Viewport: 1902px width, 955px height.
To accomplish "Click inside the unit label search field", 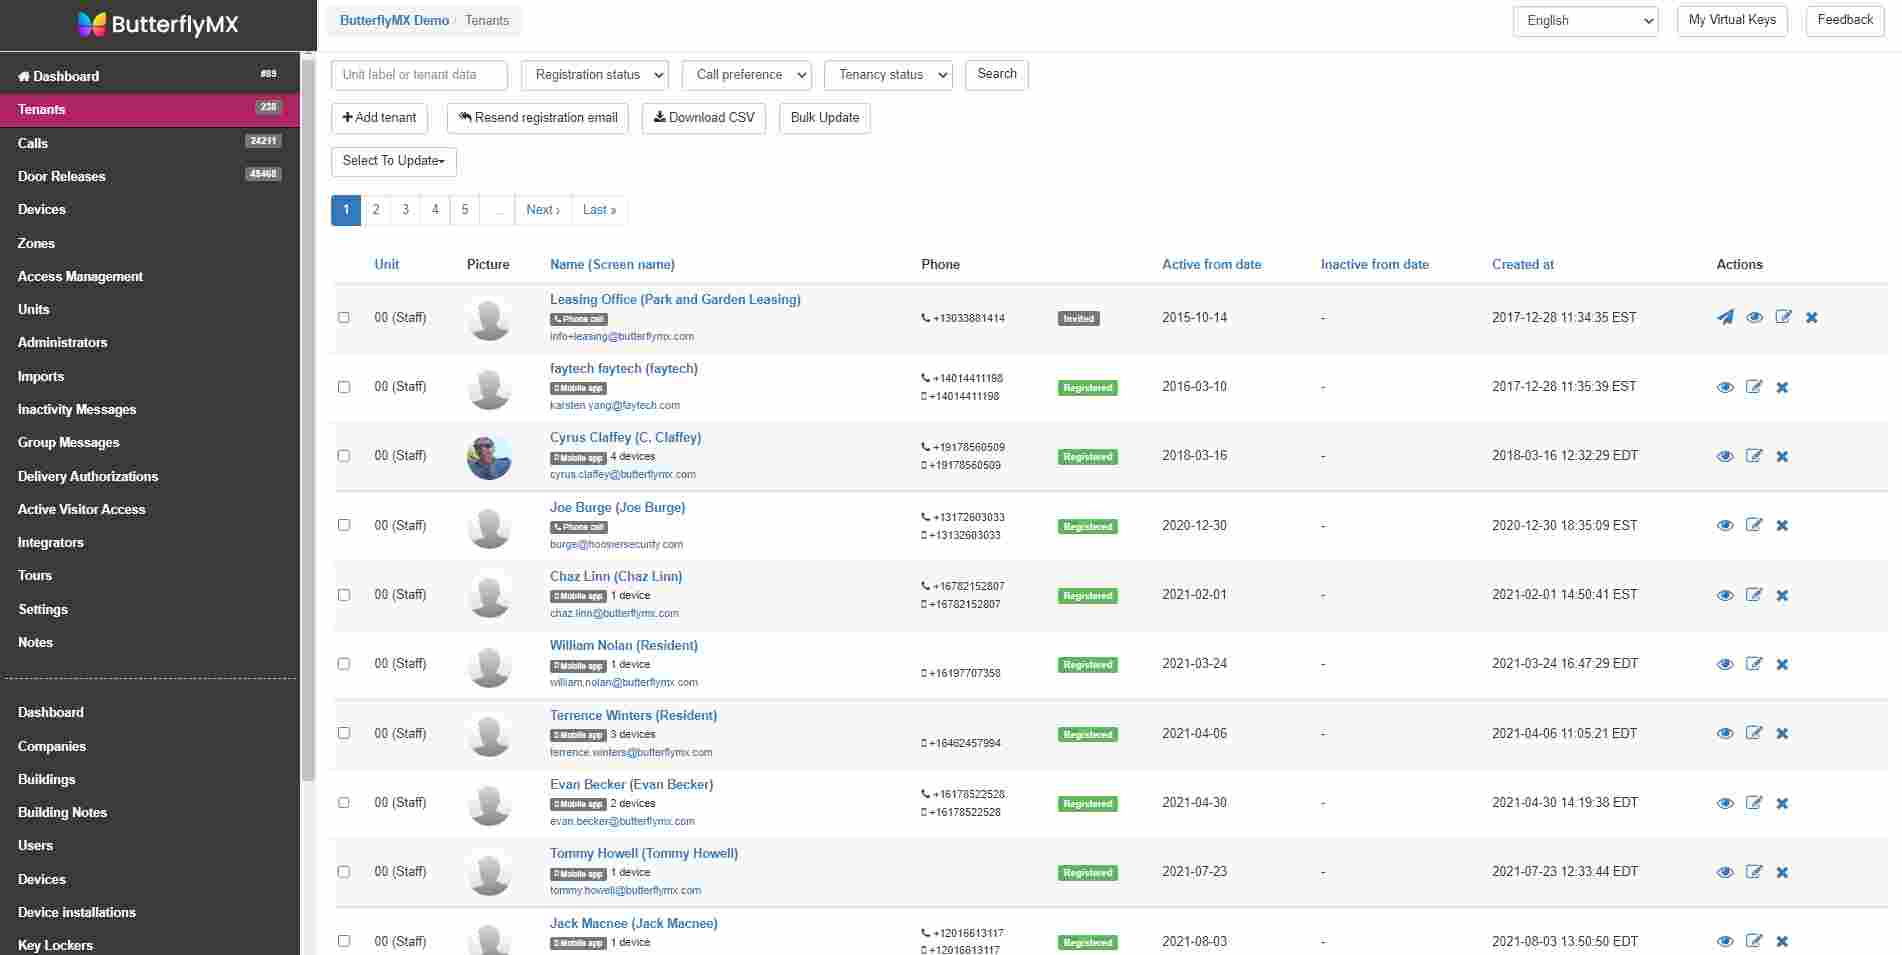I will [x=419, y=74].
